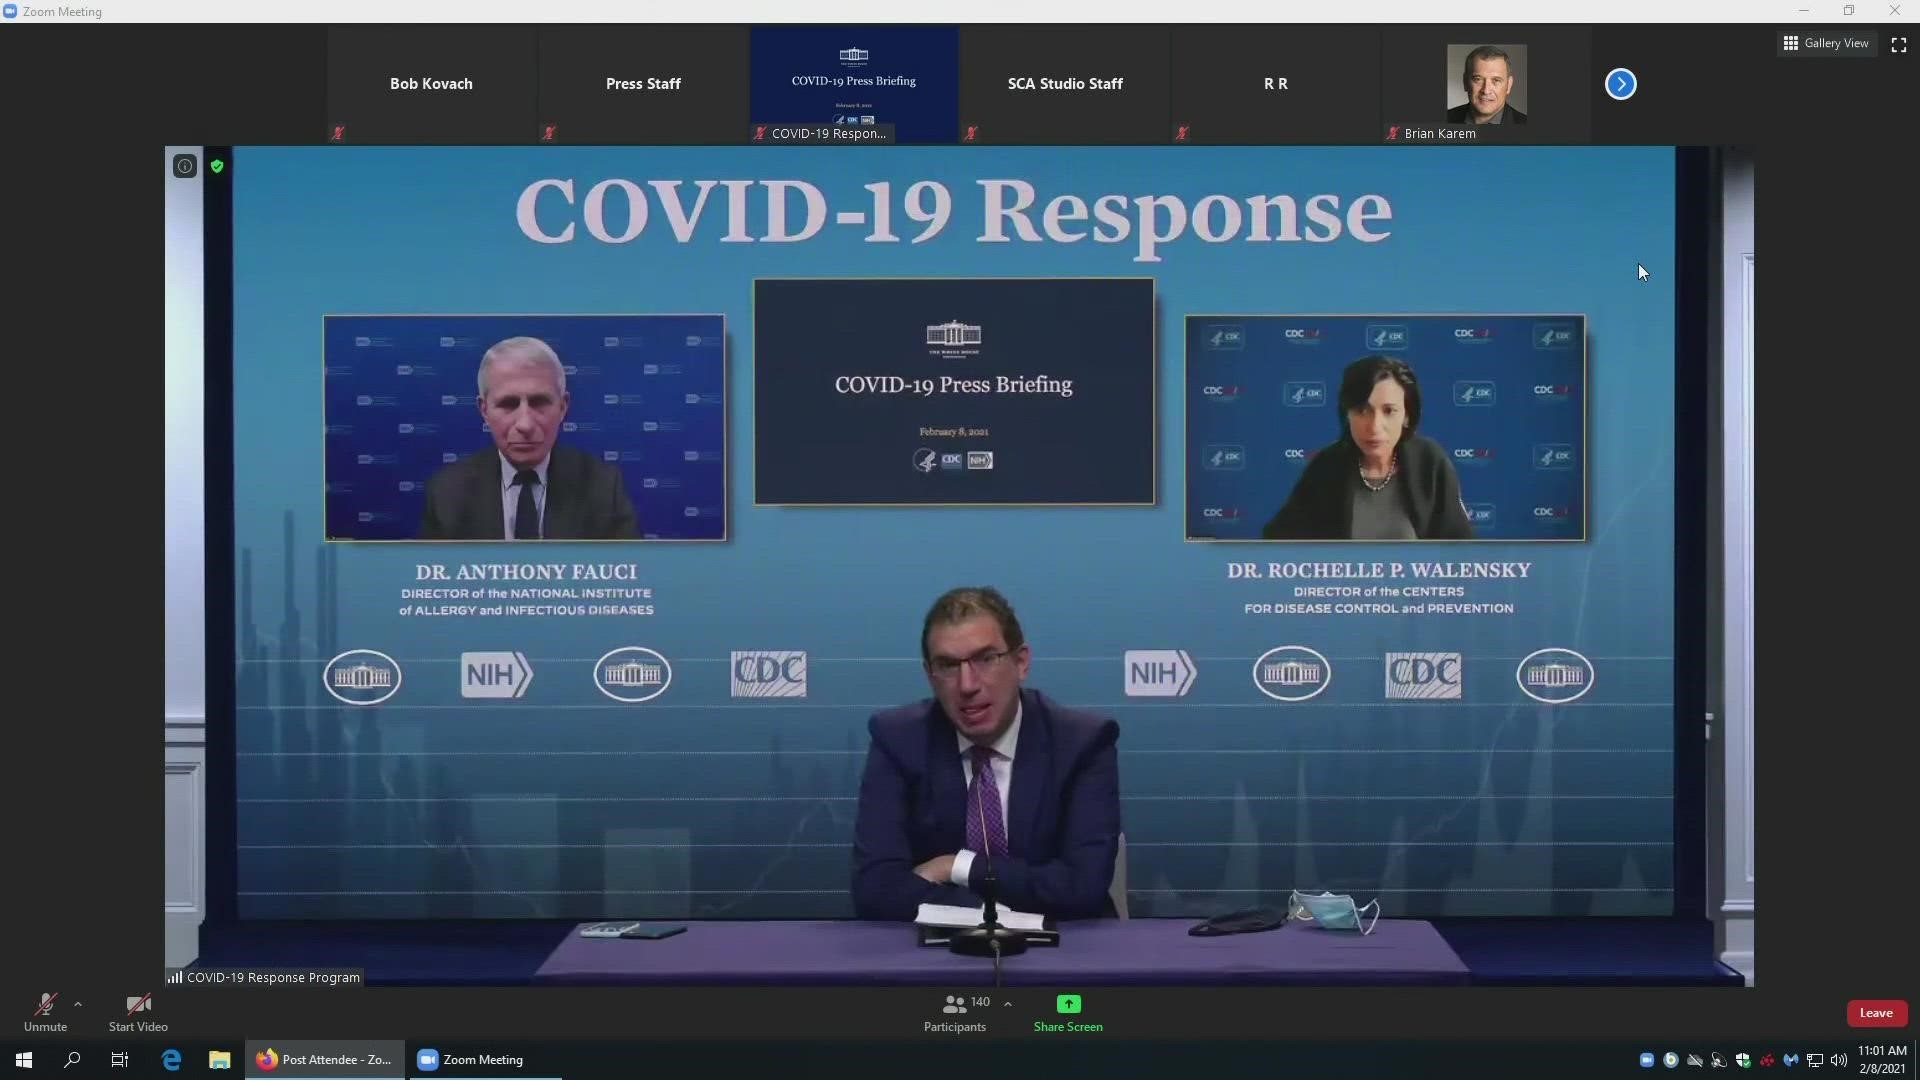Open the Participants panel

click(955, 1012)
